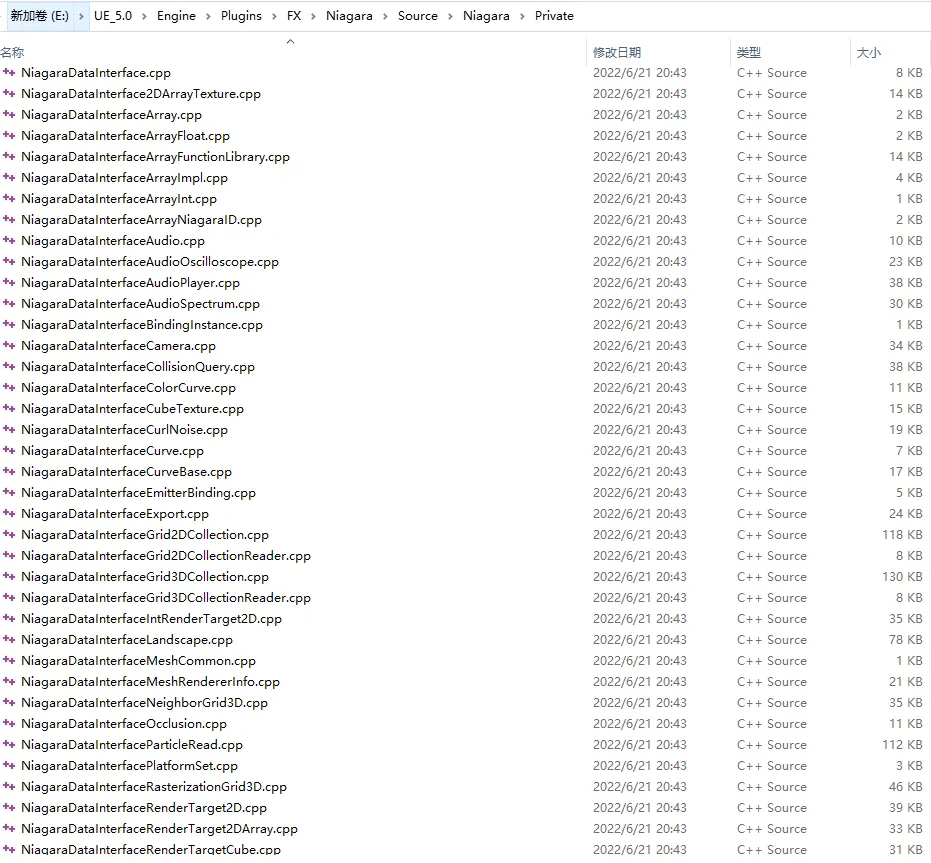Click the file icon of NiagaraDataInterfaceEmitterBinding.cpp
The image size is (931, 863).
[x=9, y=492]
